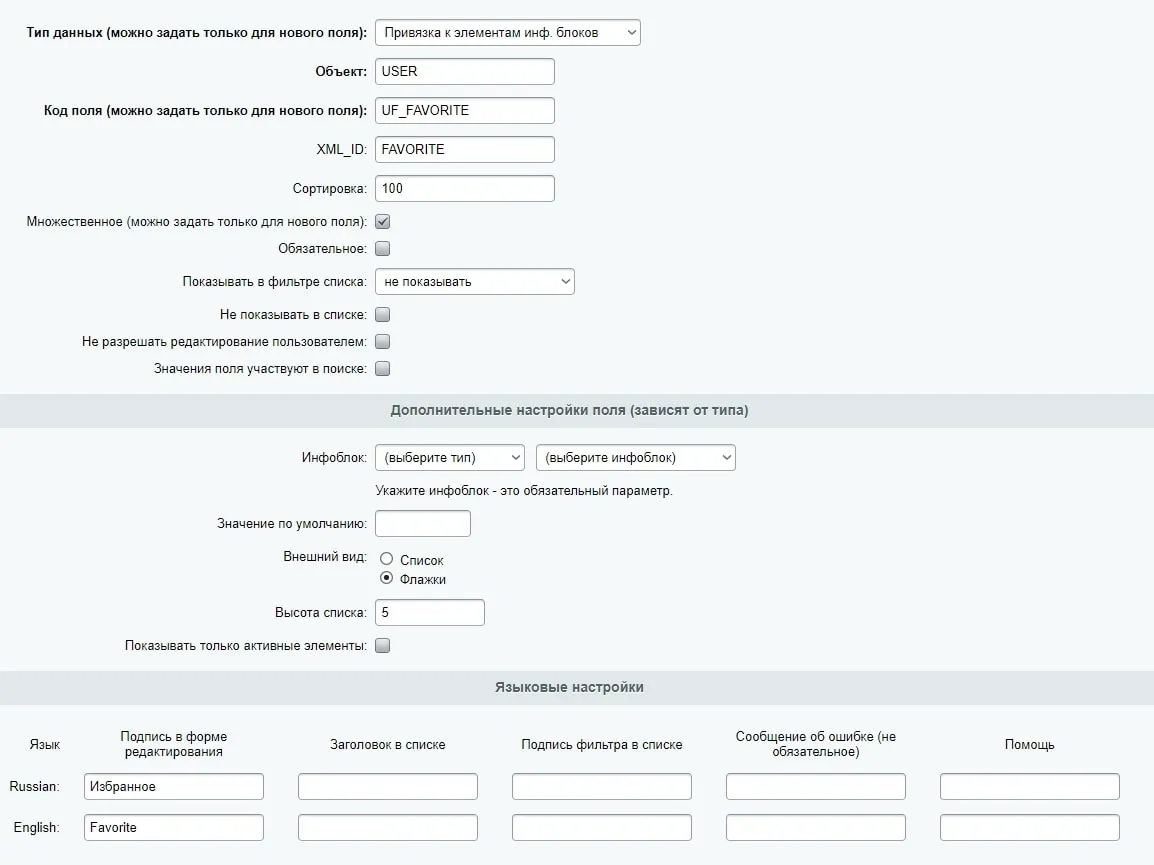Click the Высота списка input field
This screenshot has width=1154, height=865.
[x=430, y=612]
